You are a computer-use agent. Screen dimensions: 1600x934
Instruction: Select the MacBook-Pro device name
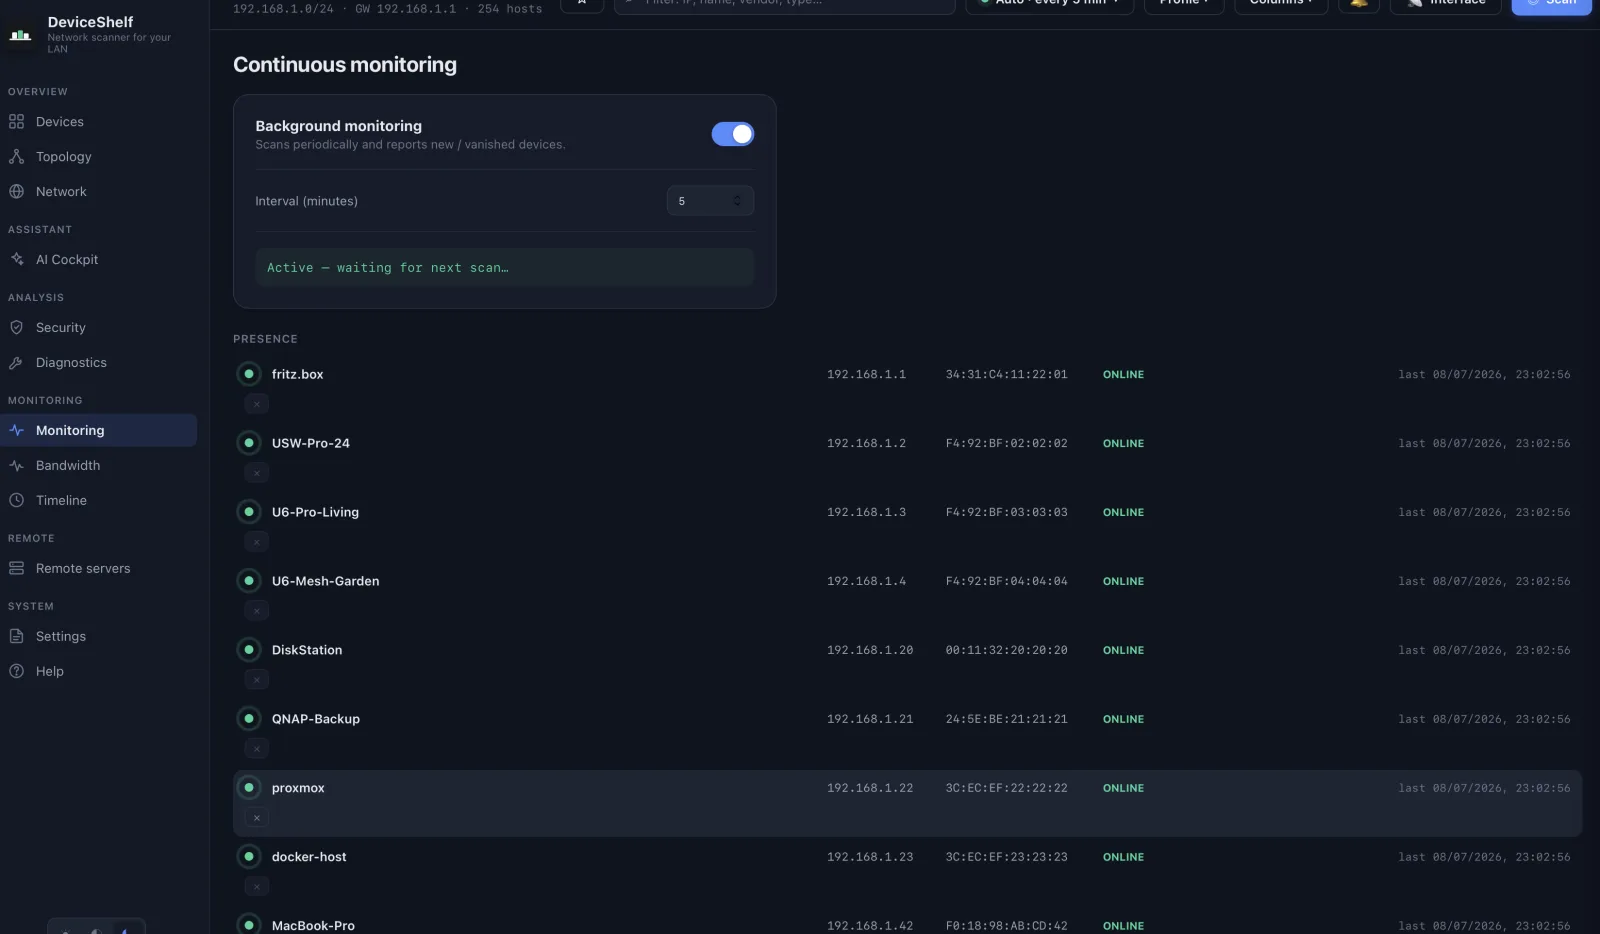[x=313, y=926]
